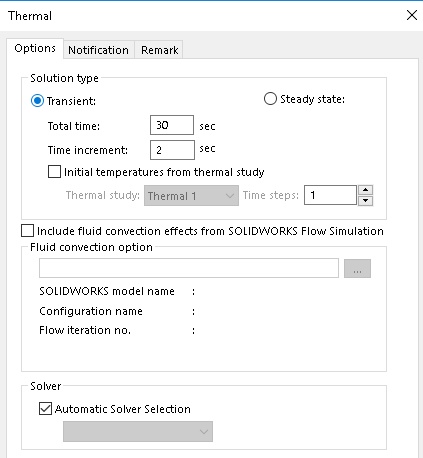Open the Thermal study dropdown
The image size is (423, 458).
click(191, 196)
